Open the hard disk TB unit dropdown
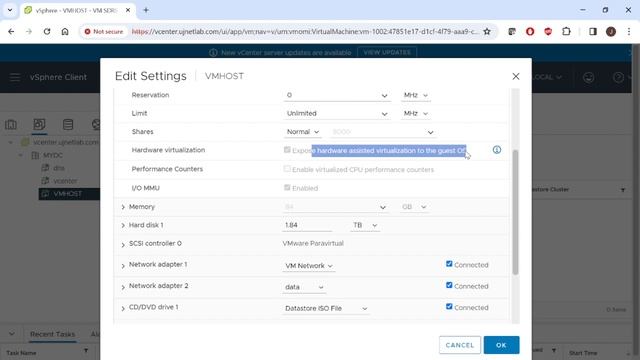Viewport: 640px width, 360px height. click(365, 225)
